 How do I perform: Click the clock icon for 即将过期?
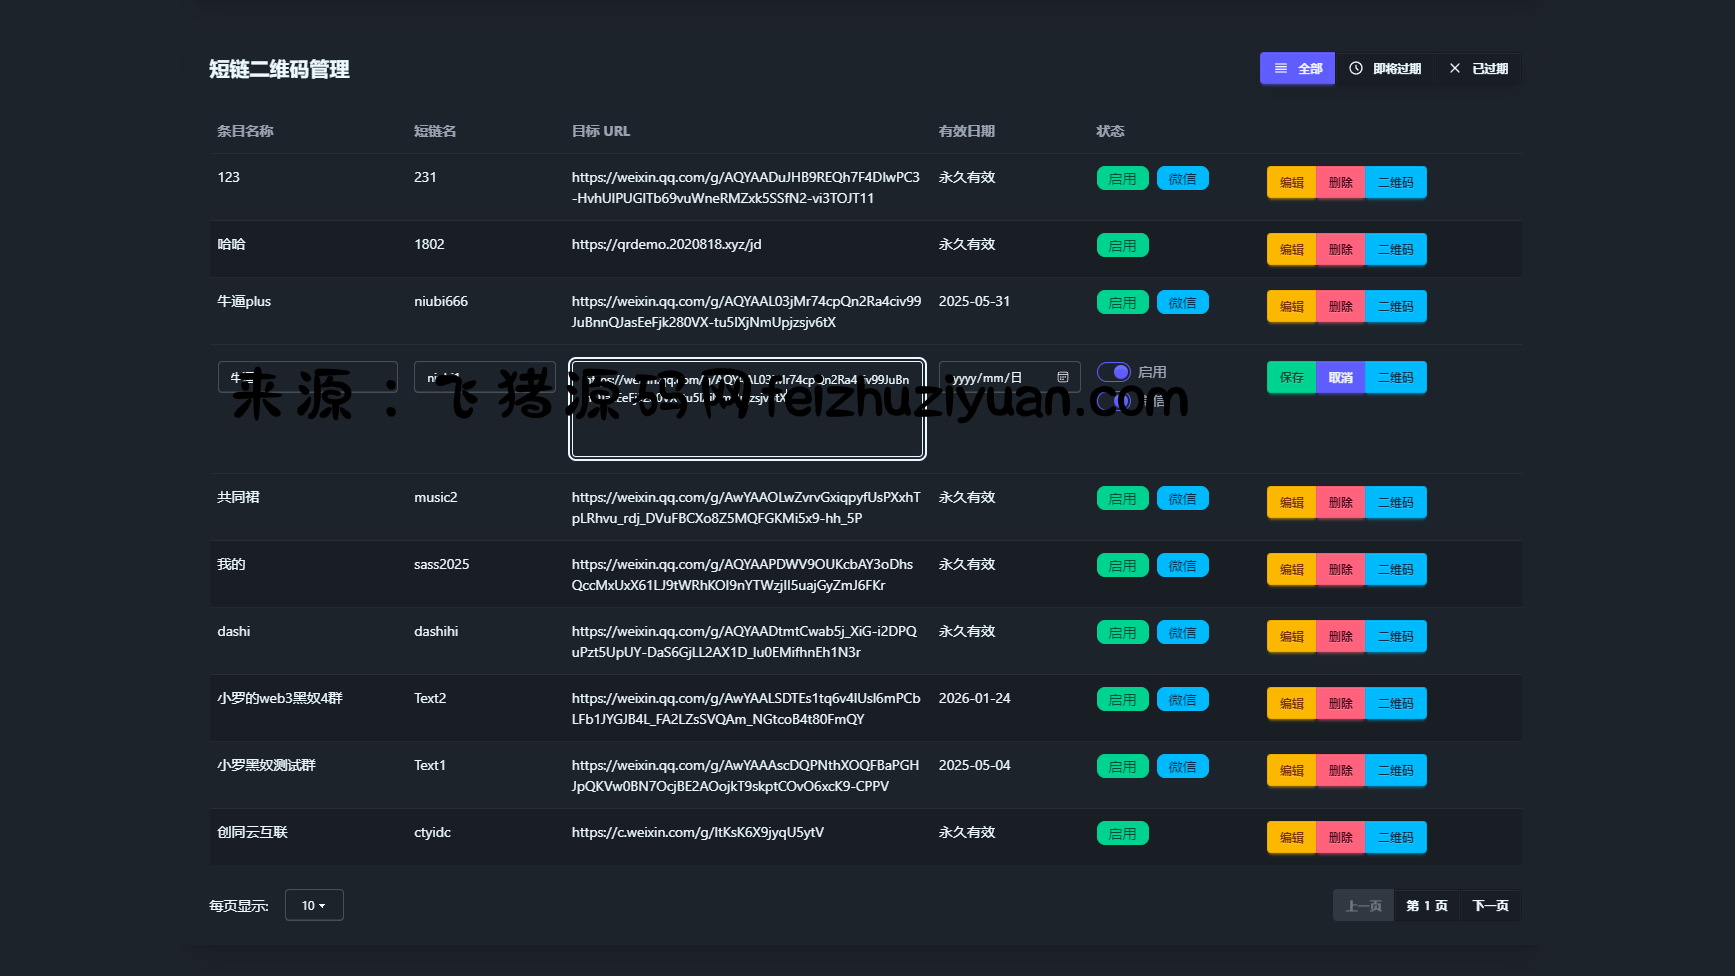(1356, 69)
